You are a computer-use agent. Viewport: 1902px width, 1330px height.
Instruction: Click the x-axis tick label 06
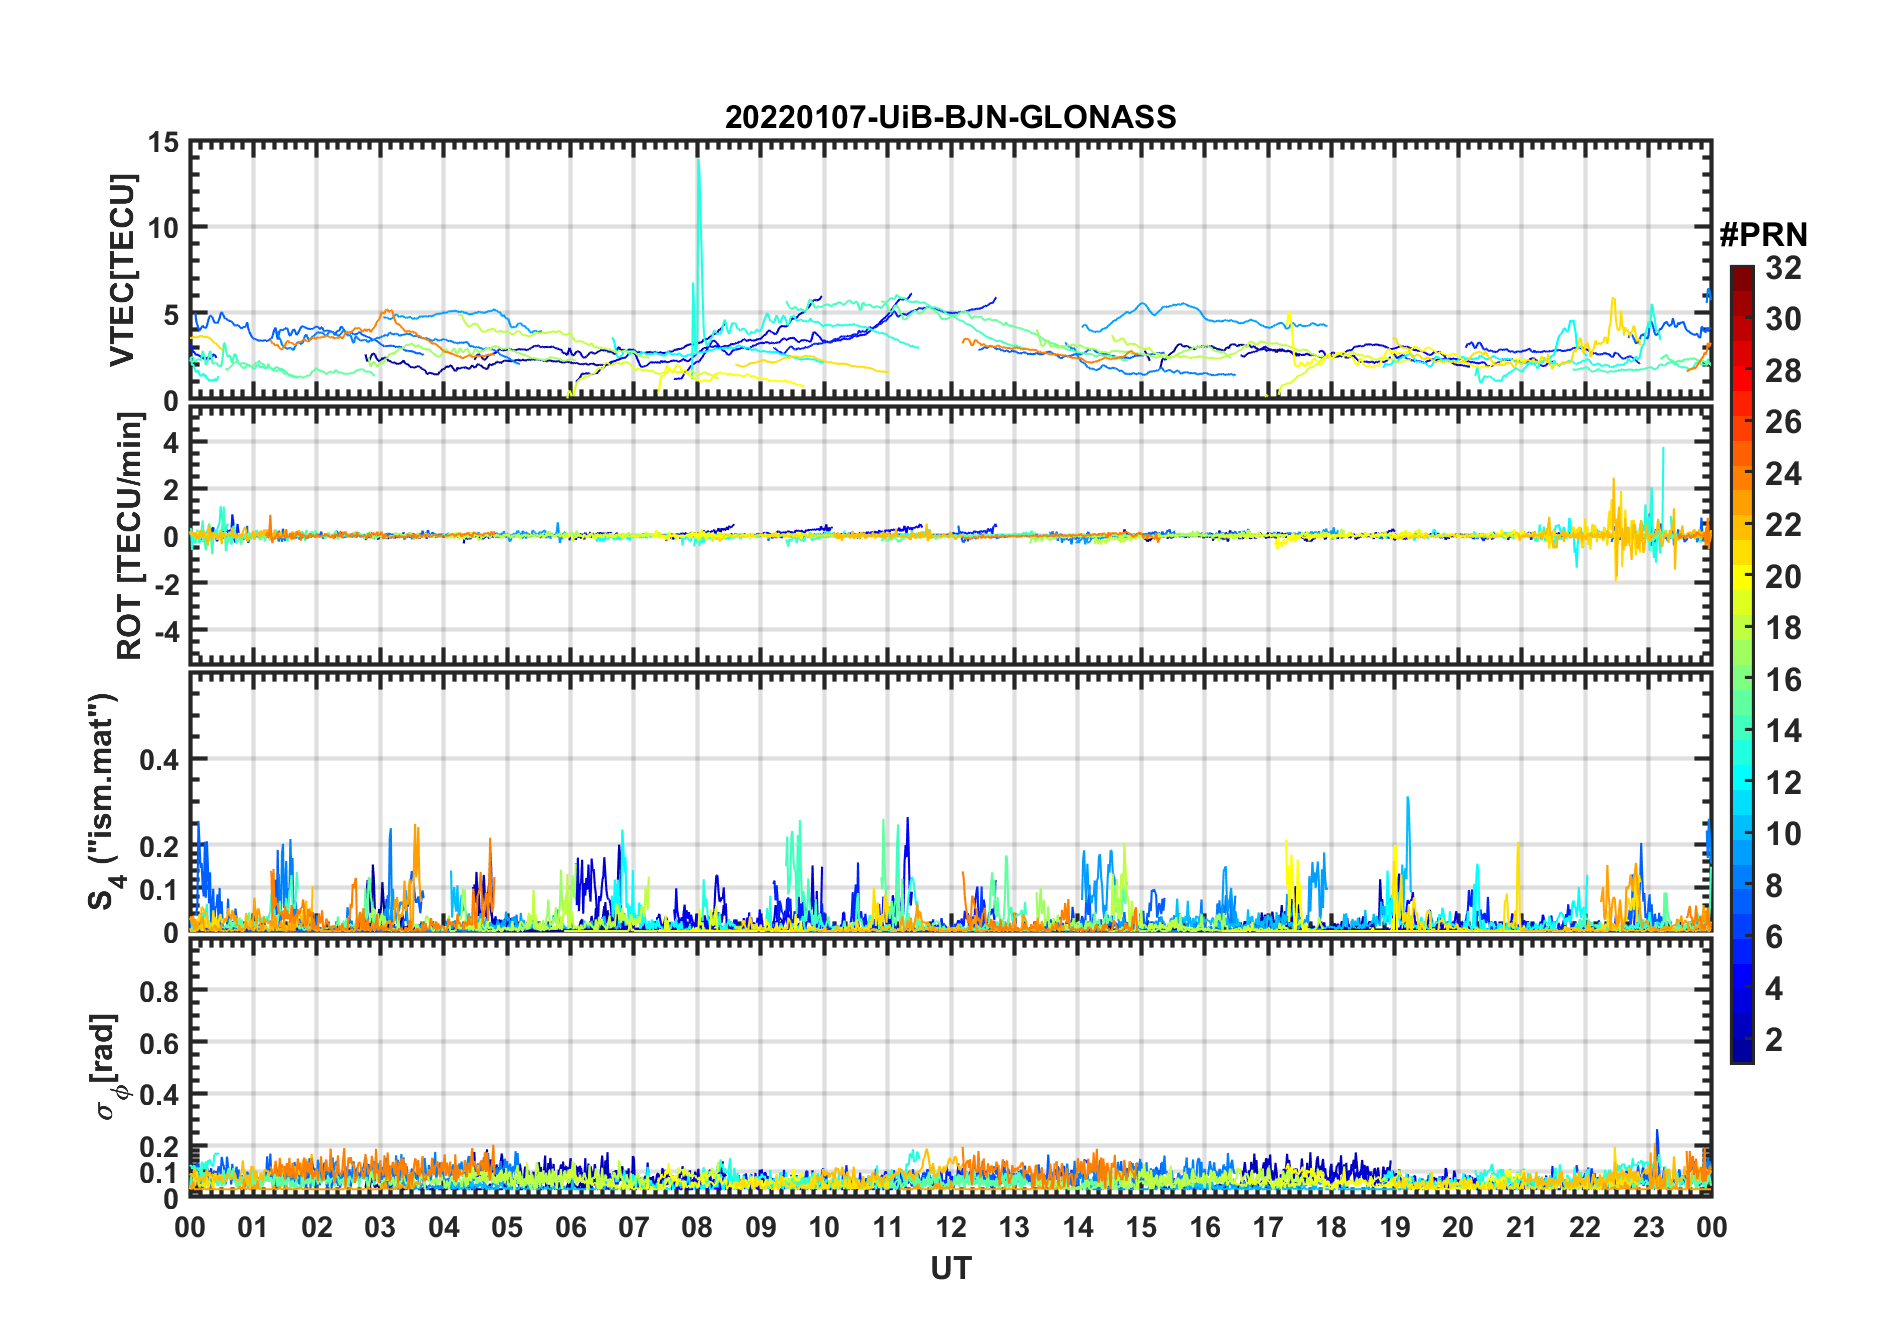pos(570,1227)
